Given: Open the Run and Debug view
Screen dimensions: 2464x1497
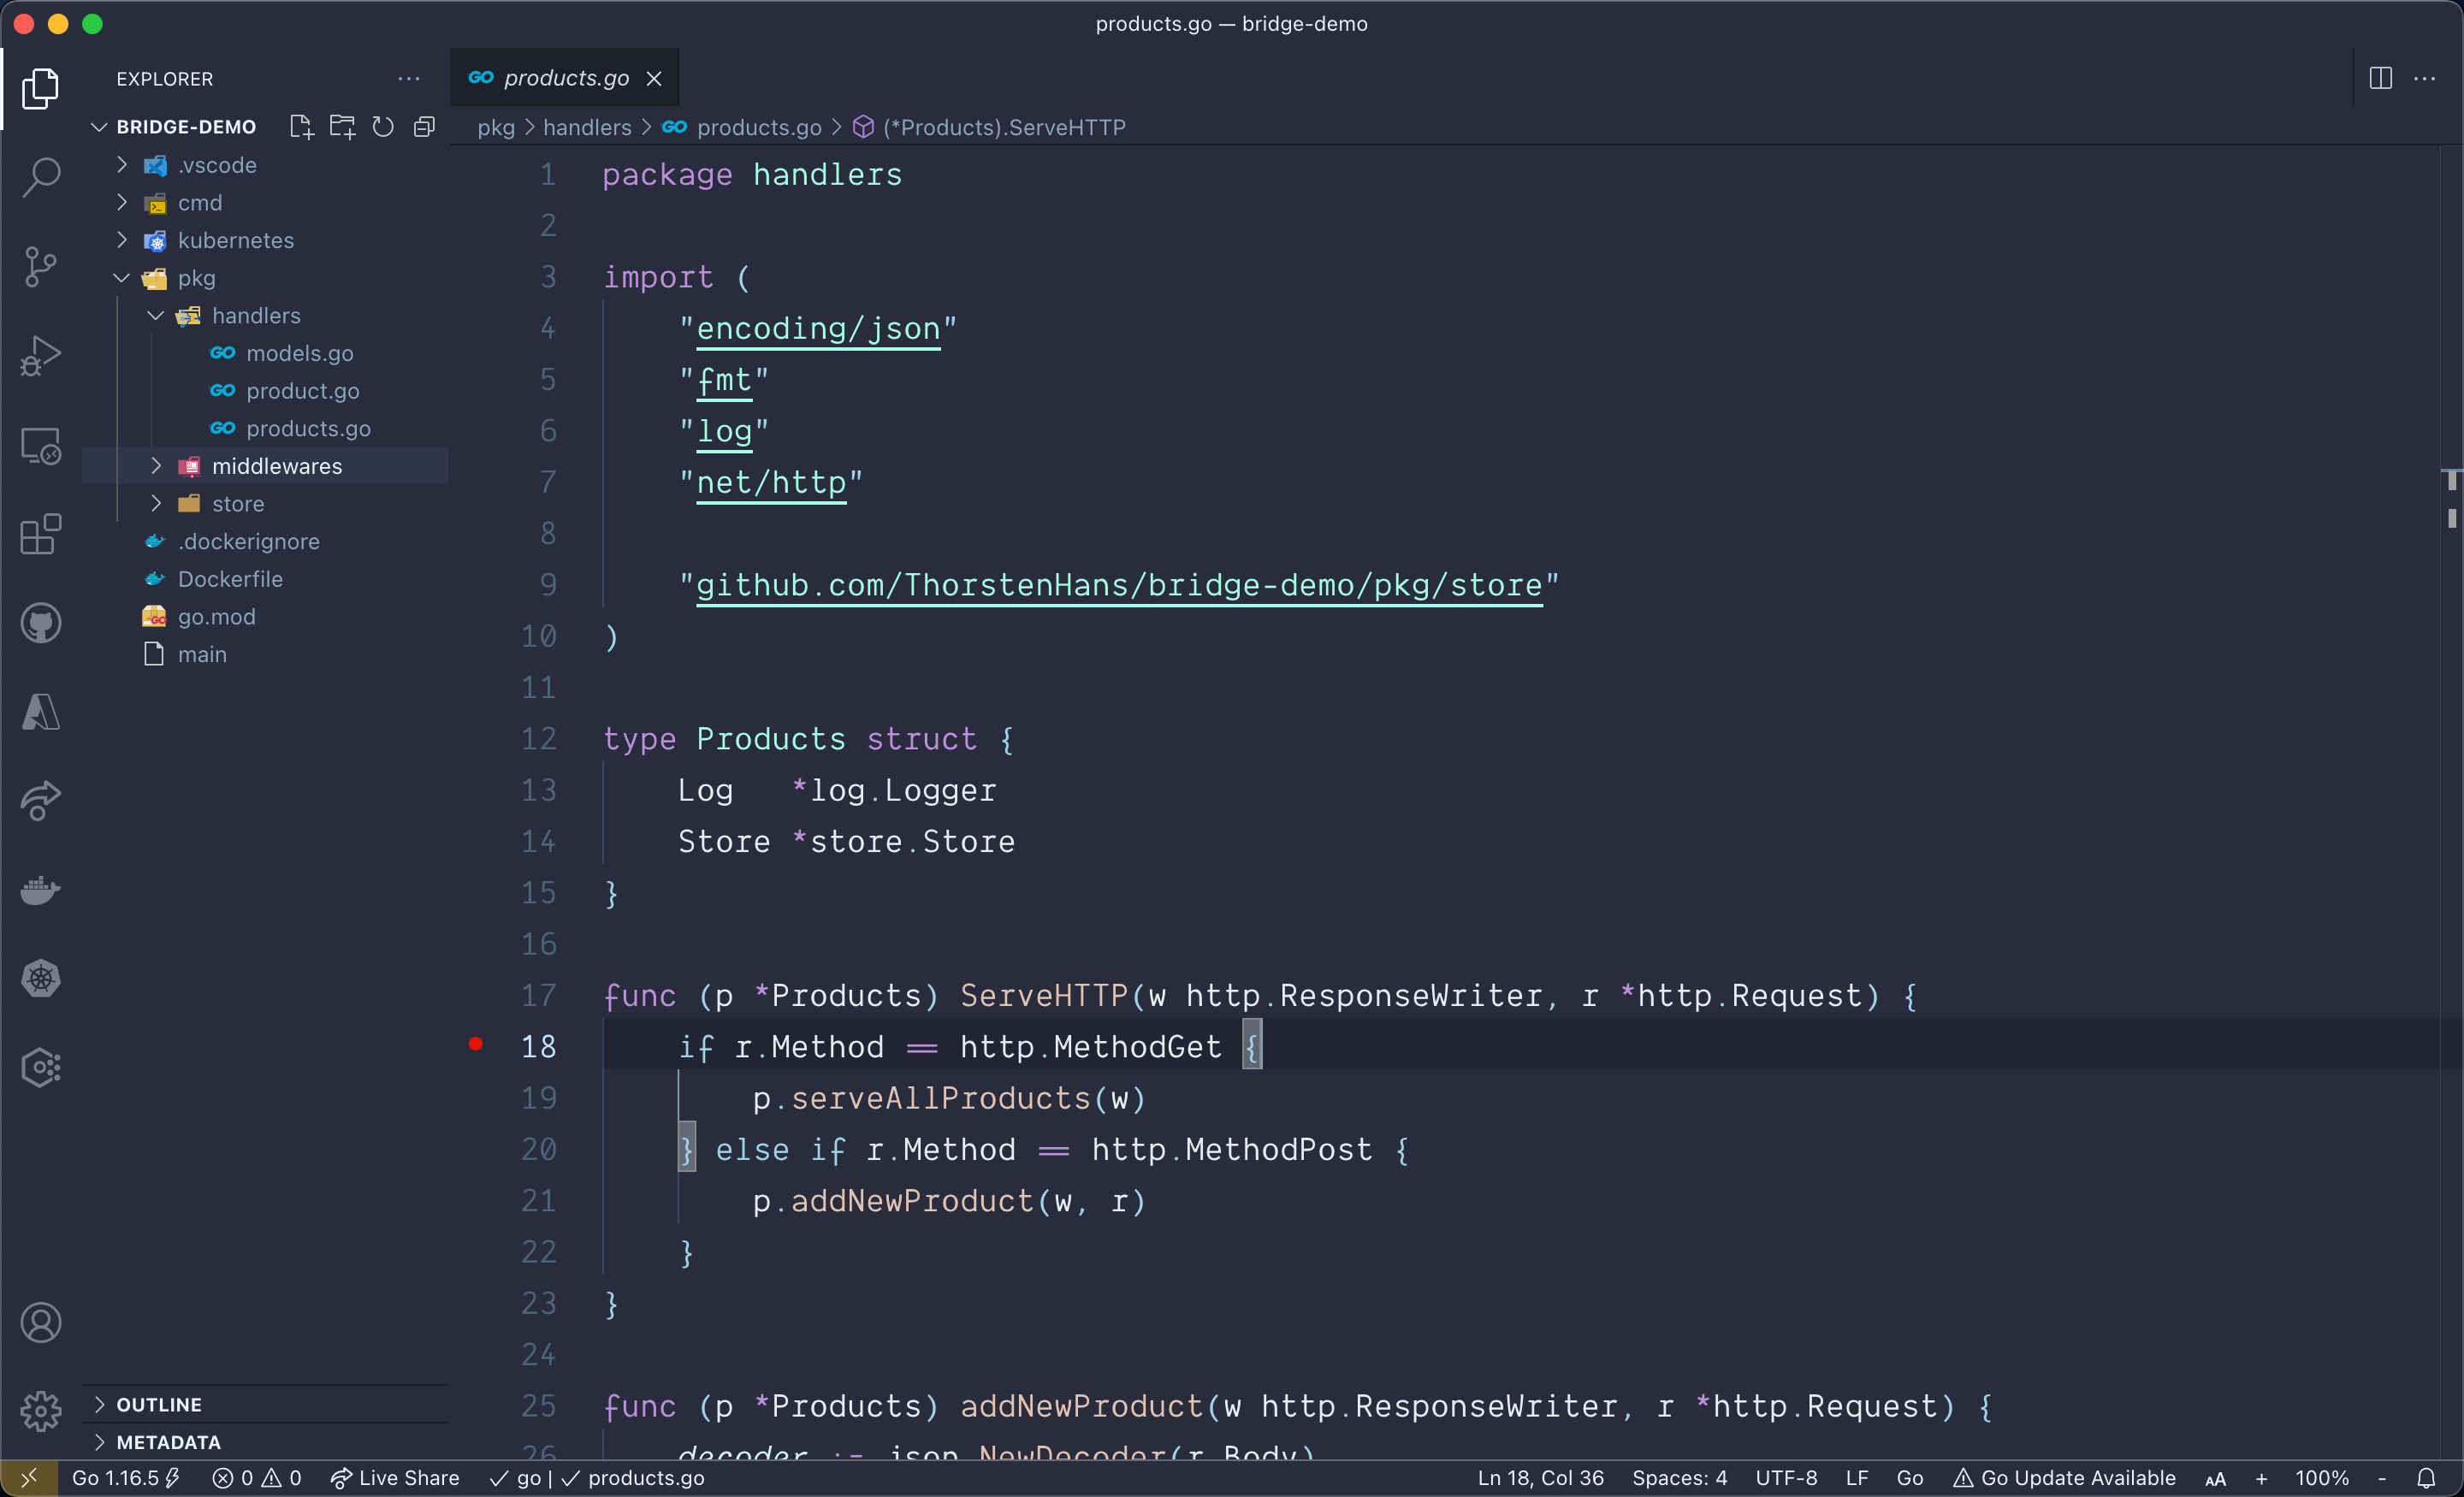Looking at the screenshot, I should coord(40,355).
